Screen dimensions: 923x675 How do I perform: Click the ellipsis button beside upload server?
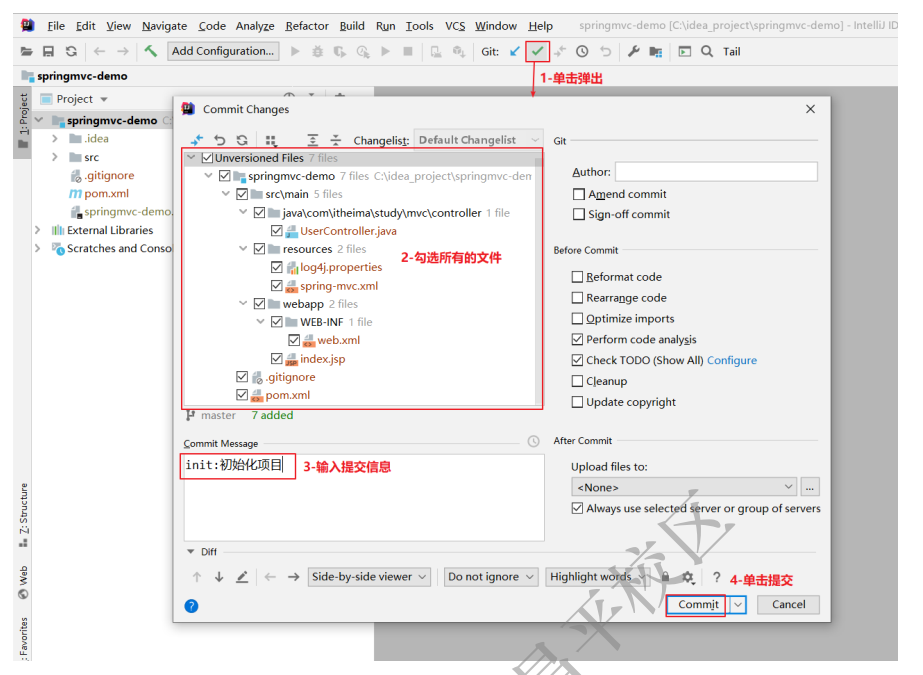coord(810,487)
